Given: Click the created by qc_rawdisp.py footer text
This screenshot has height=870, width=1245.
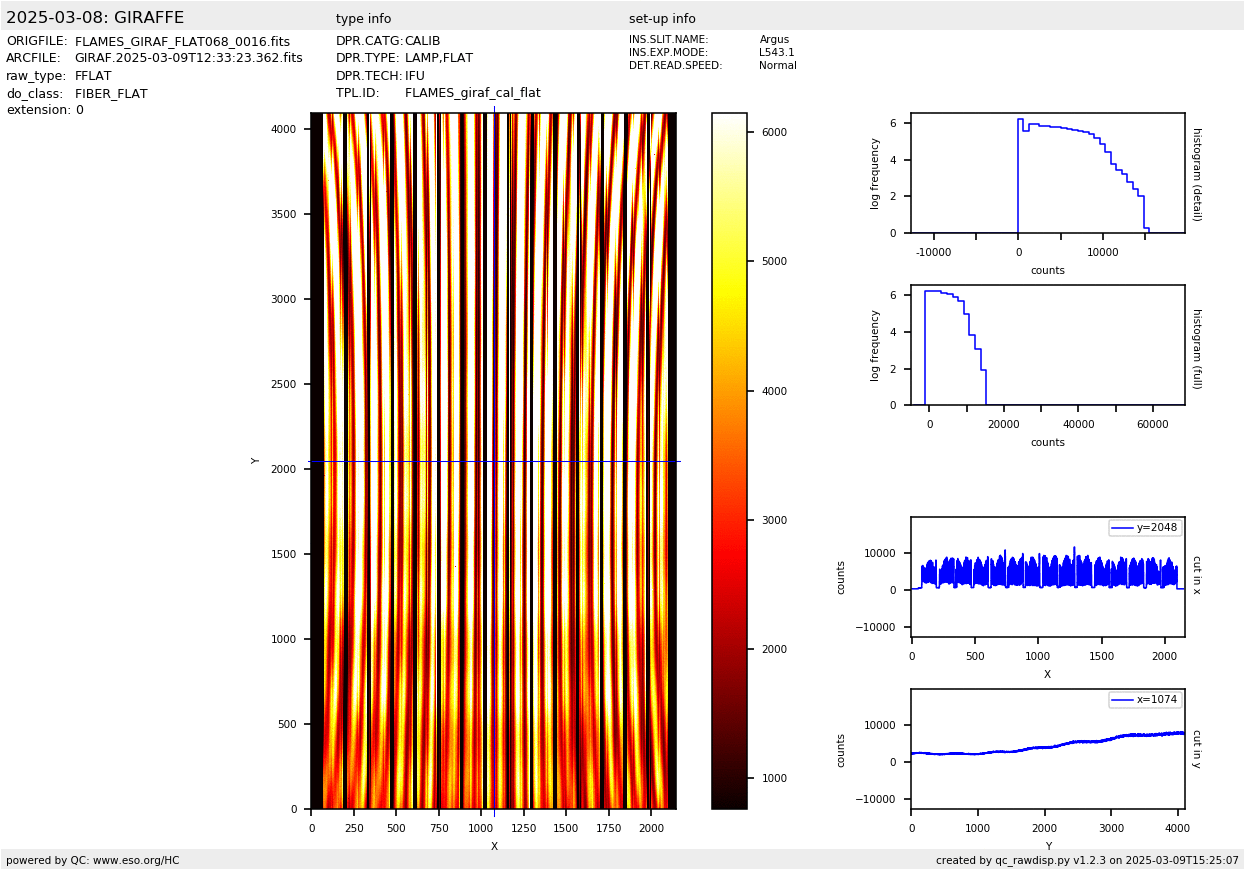Looking at the screenshot, I should (1087, 860).
